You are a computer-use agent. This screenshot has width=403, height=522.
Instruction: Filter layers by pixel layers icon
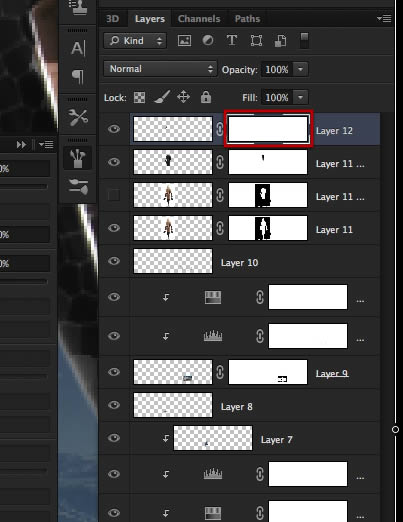184,41
